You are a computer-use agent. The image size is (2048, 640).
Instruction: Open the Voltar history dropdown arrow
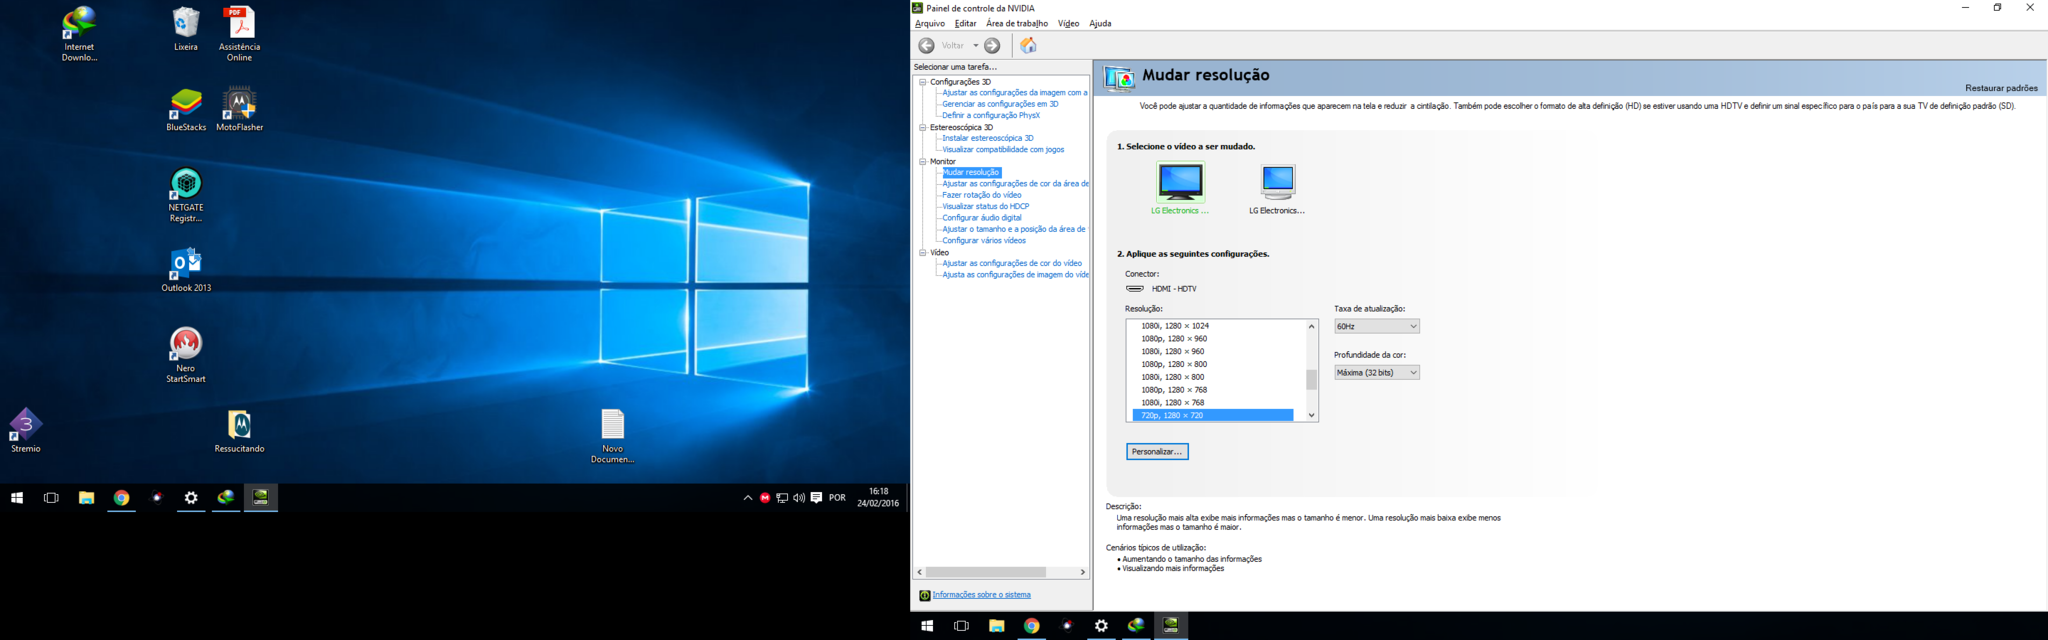pos(976,45)
